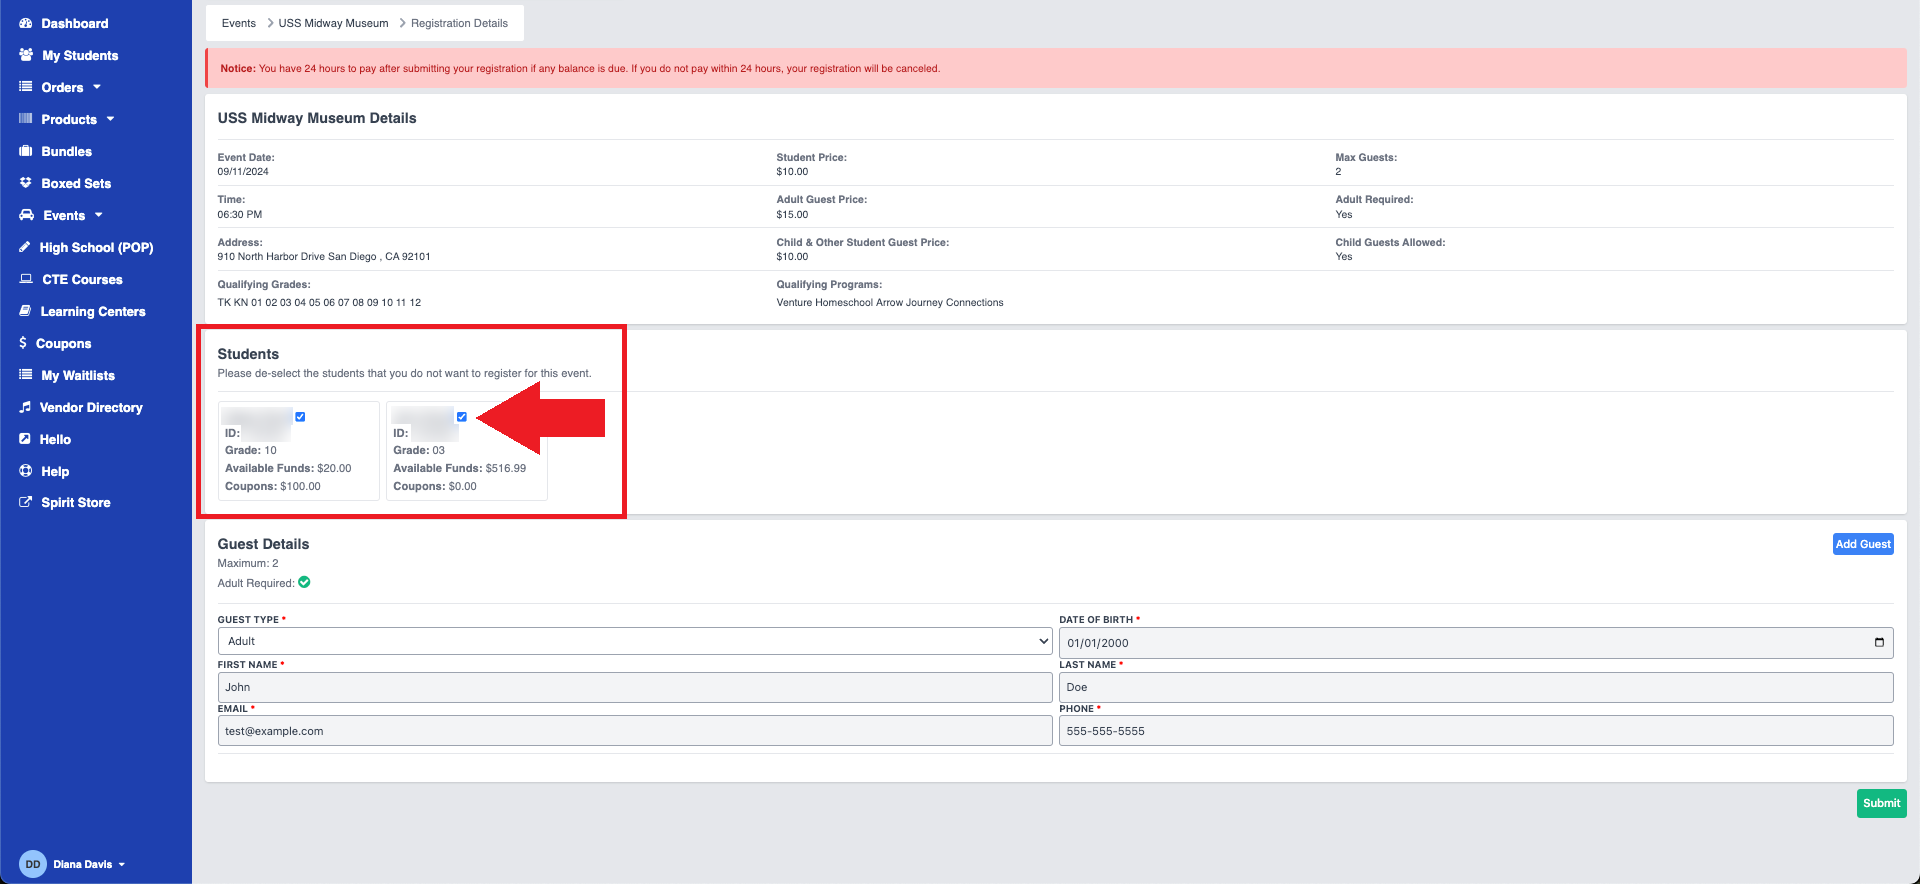Submit the registration form
This screenshot has height=884, width=1920.
1881,803
